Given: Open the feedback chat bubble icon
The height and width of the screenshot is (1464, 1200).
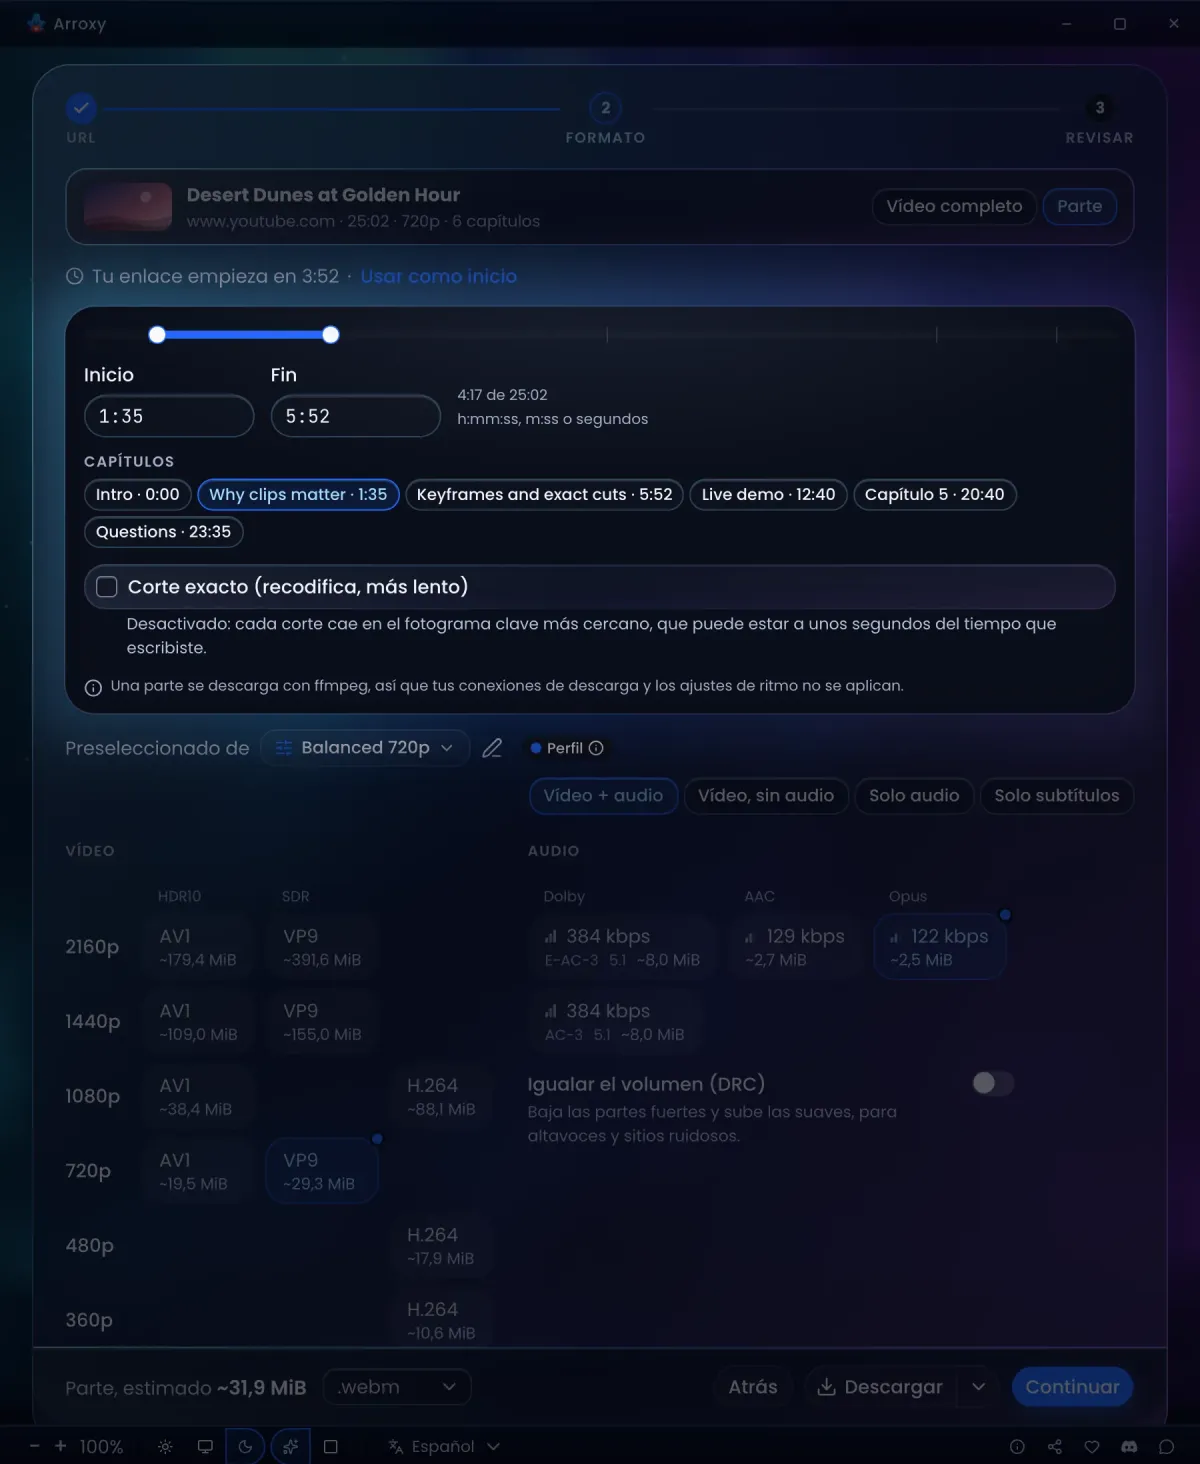Looking at the screenshot, I should 1166,1447.
